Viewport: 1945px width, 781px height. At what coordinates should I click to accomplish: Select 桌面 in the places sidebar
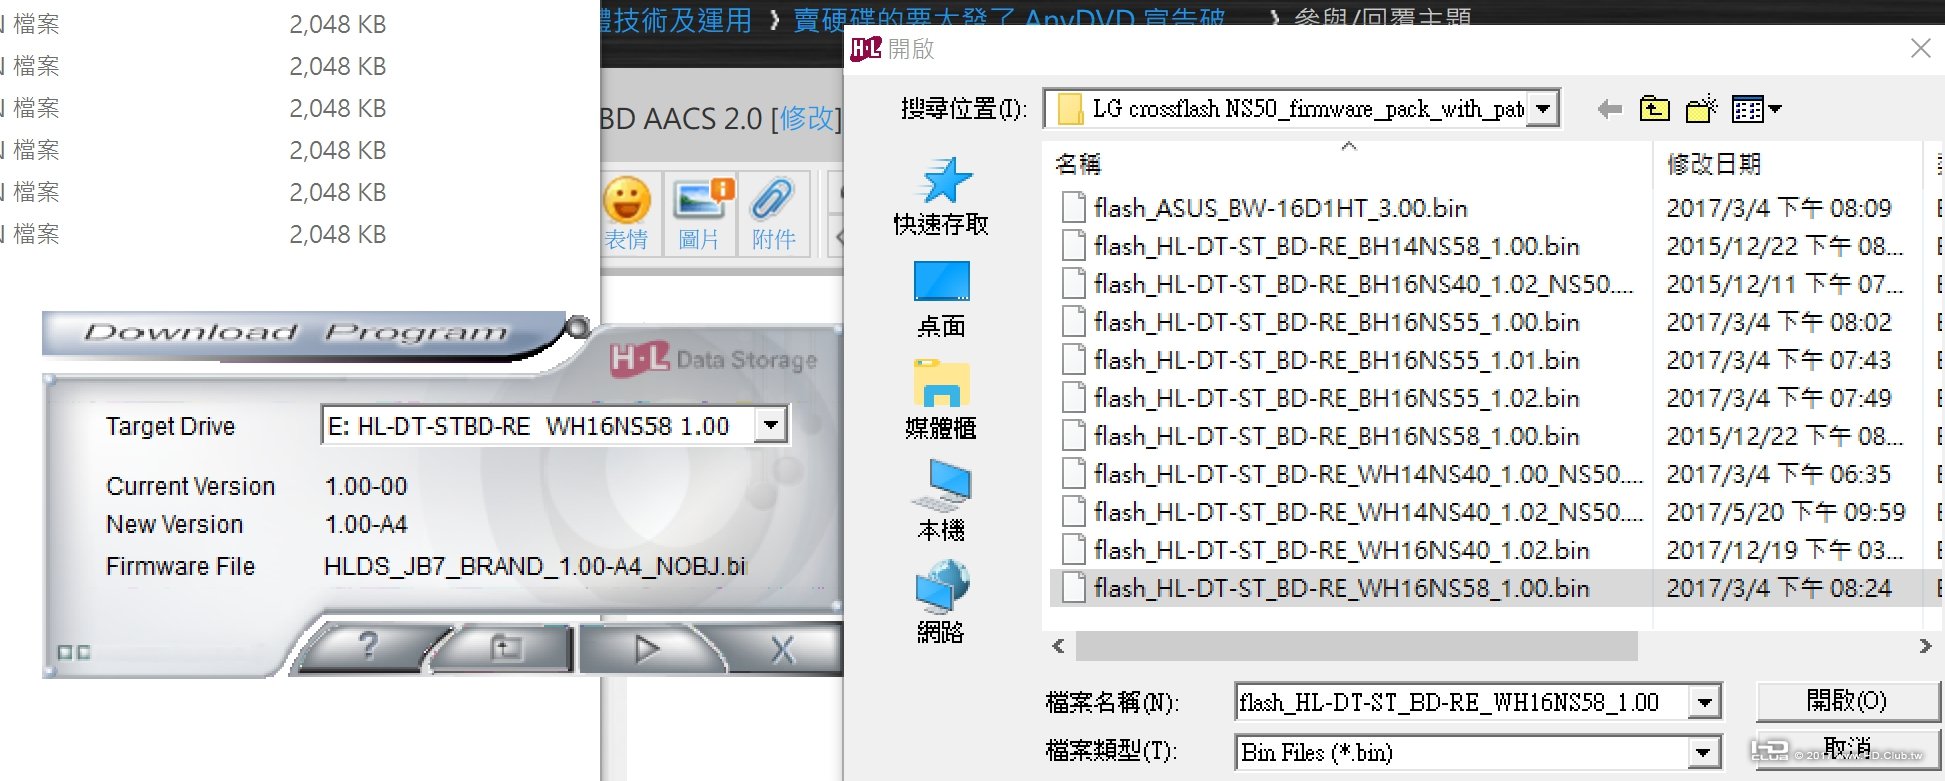pos(941,300)
